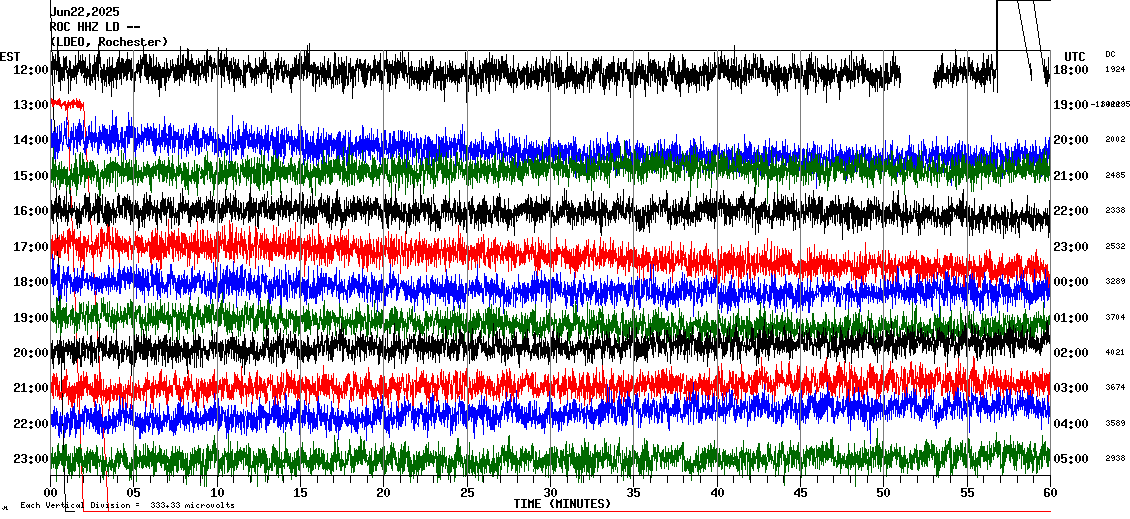Click the 23:00 EST row label
1130x519 pixels.
click(x=30, y=459)
